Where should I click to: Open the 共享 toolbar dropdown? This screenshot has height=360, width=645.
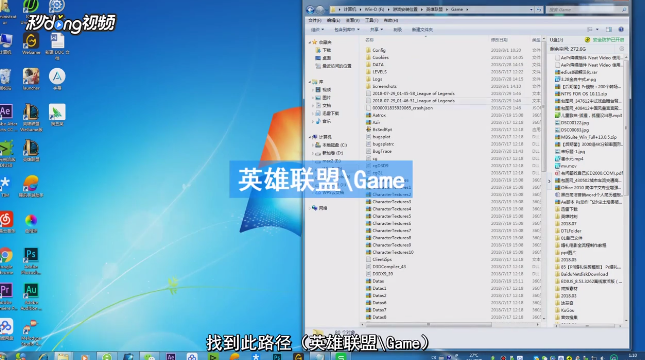pyautogui.click(x=376, y=30)
